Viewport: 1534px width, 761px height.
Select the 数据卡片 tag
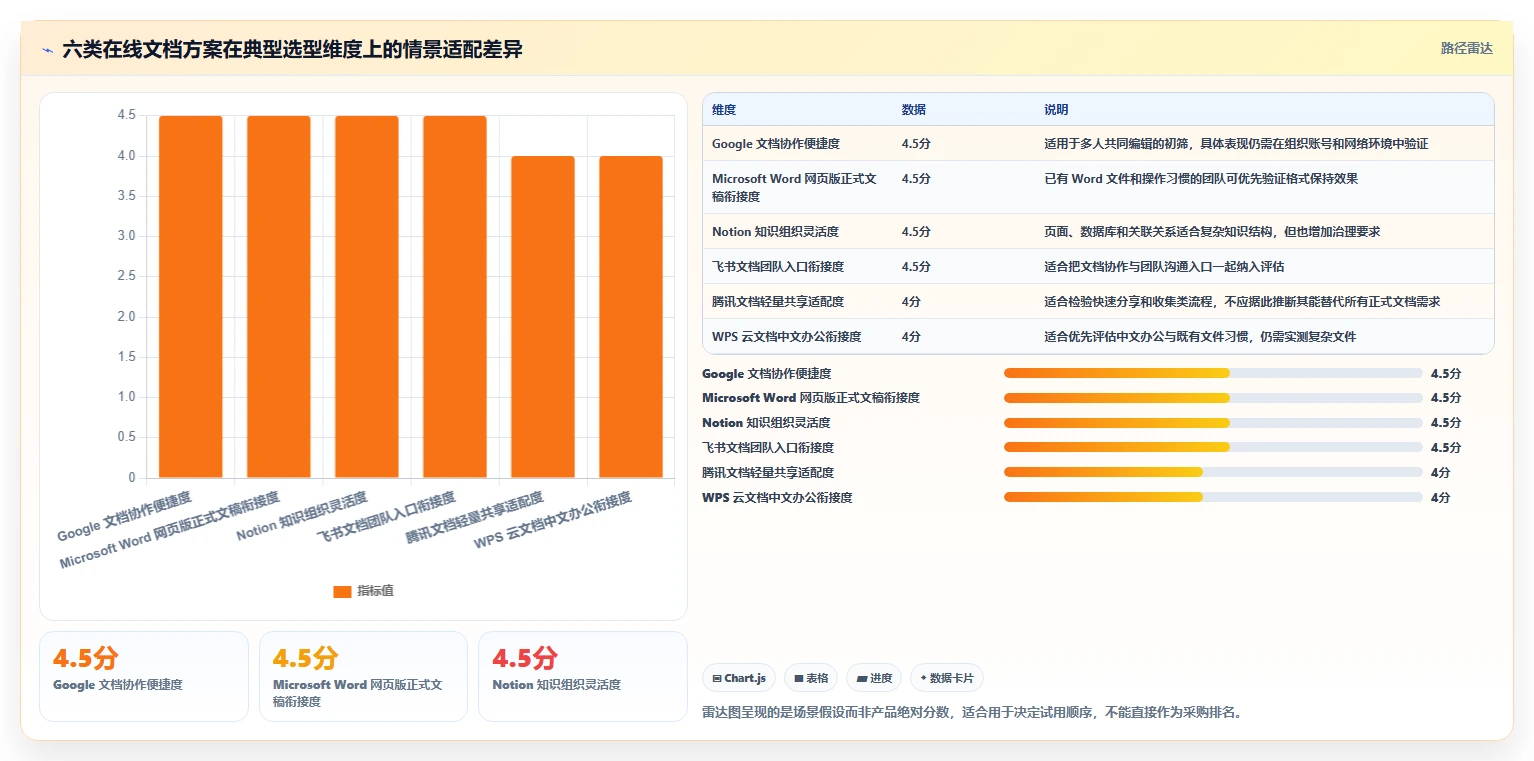click(947, 678)
